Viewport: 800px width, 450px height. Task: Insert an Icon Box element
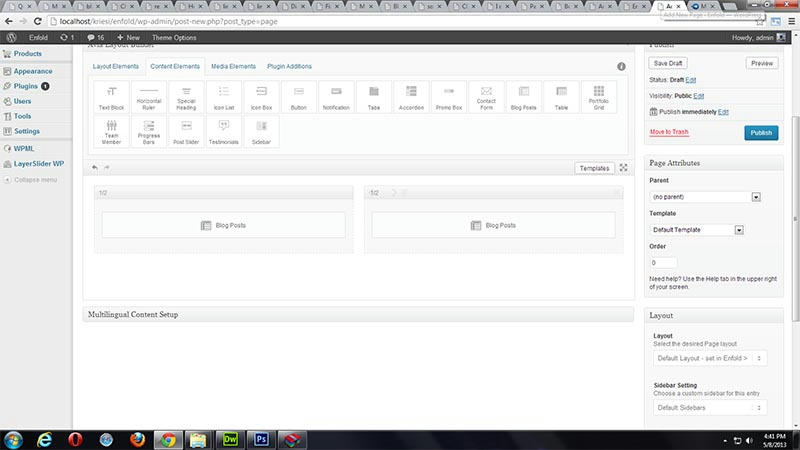click(x=261, y=97)
